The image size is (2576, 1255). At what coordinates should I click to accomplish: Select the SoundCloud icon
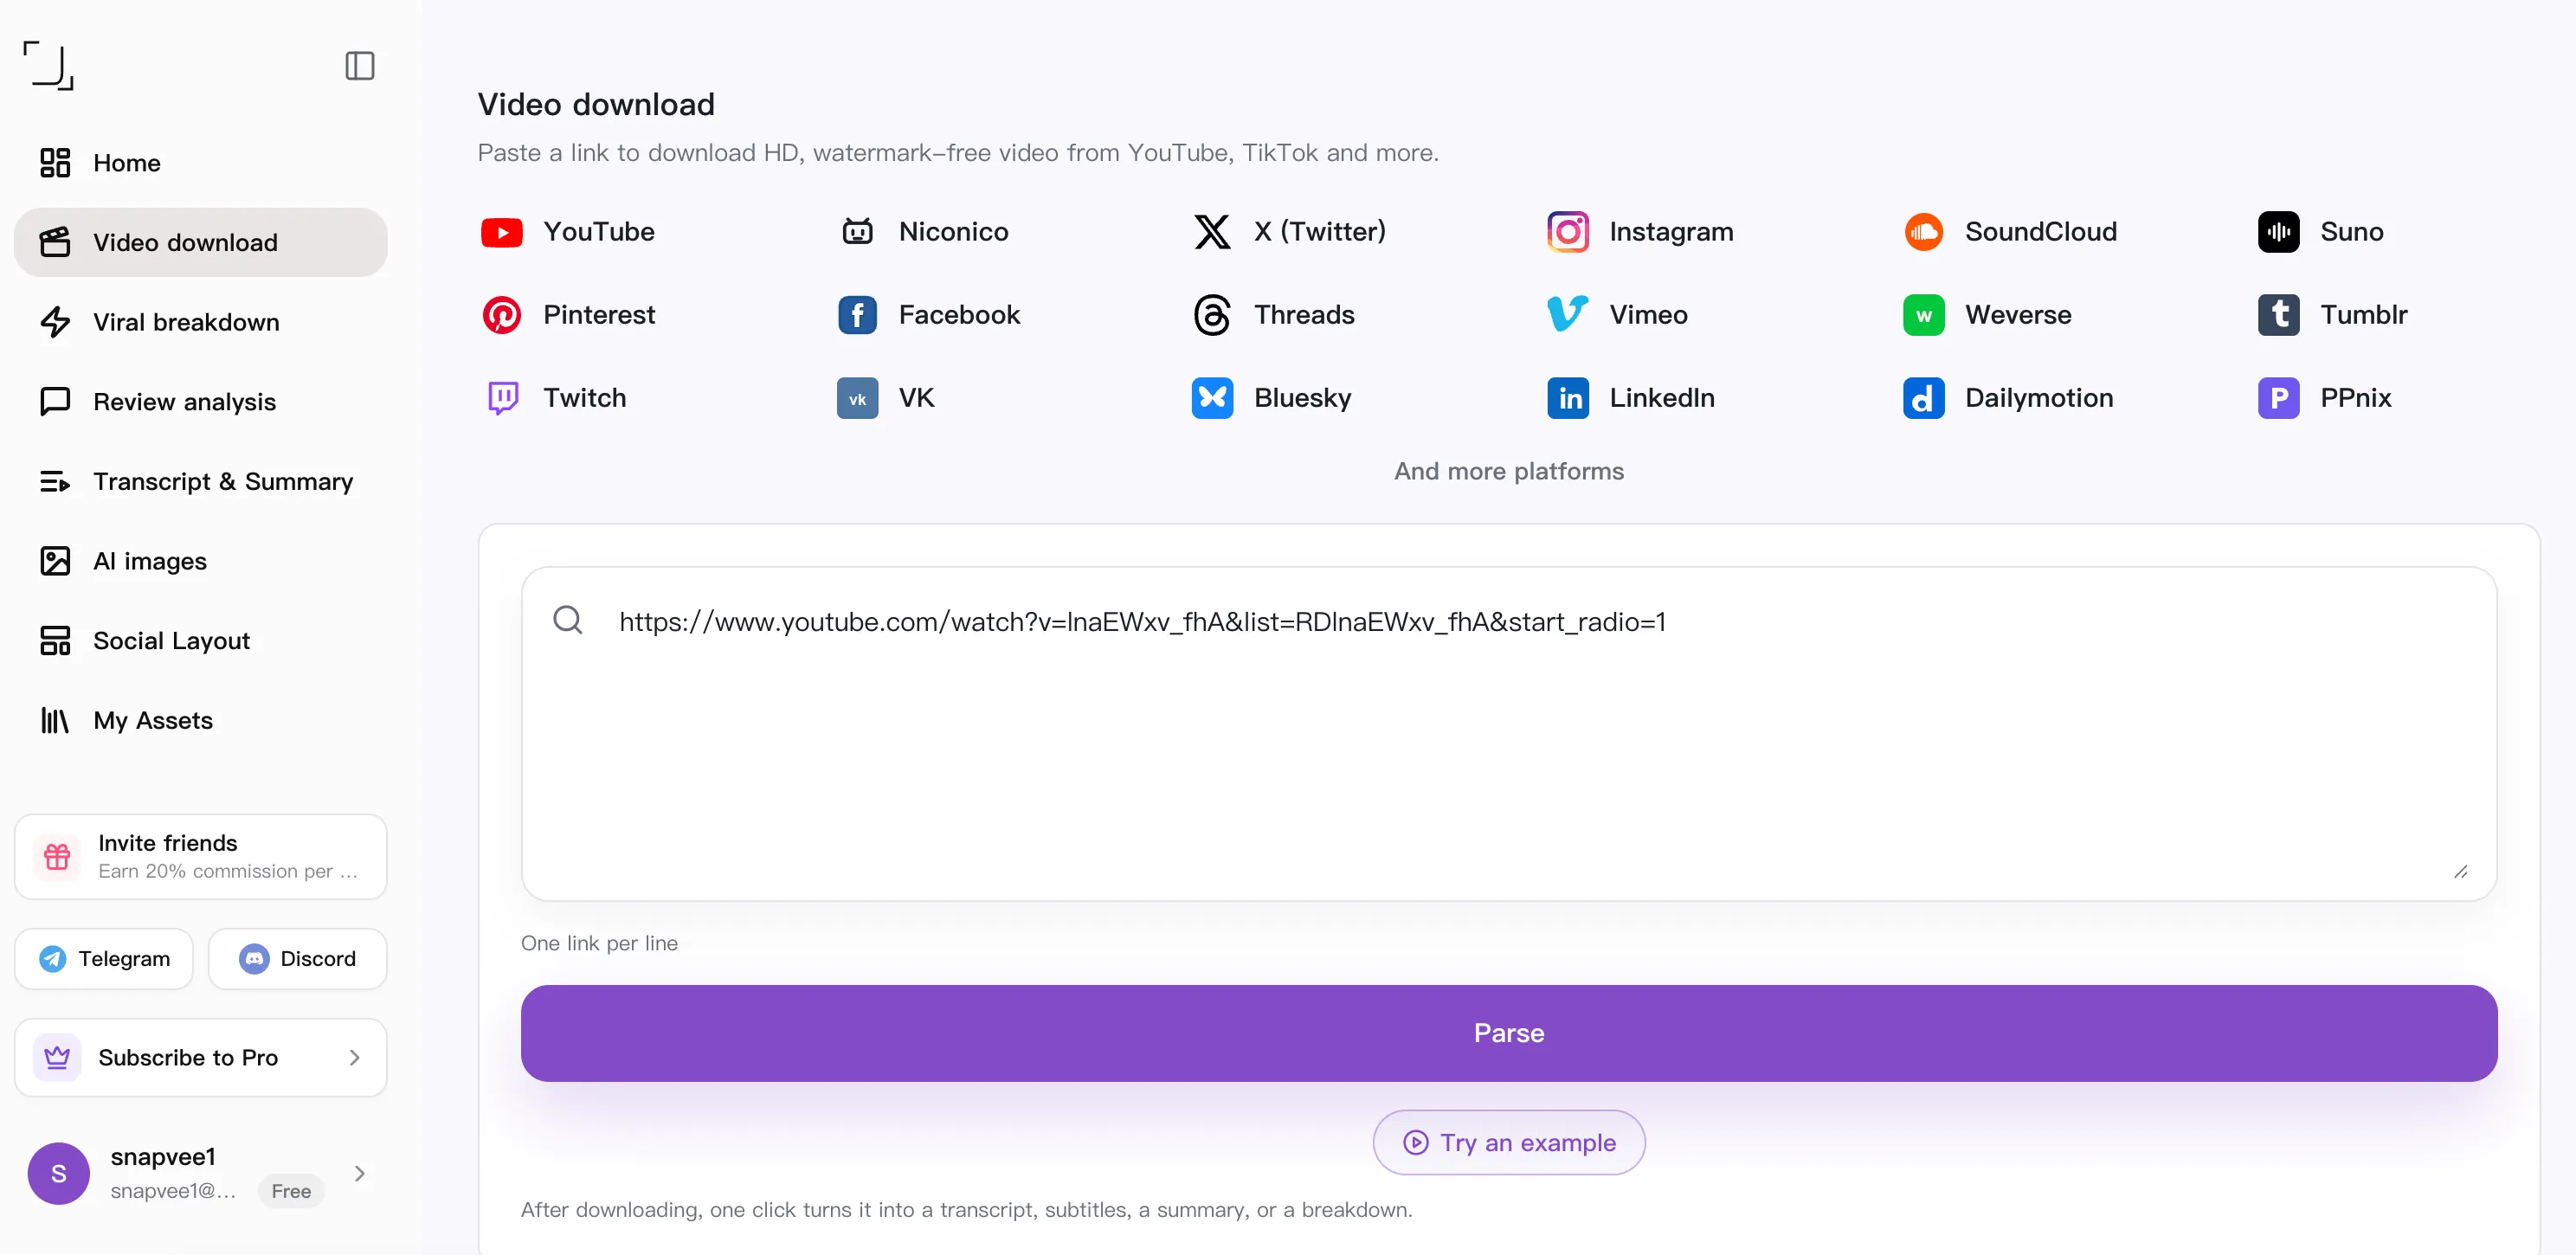pyautogui.click(x=1923, y=232)
